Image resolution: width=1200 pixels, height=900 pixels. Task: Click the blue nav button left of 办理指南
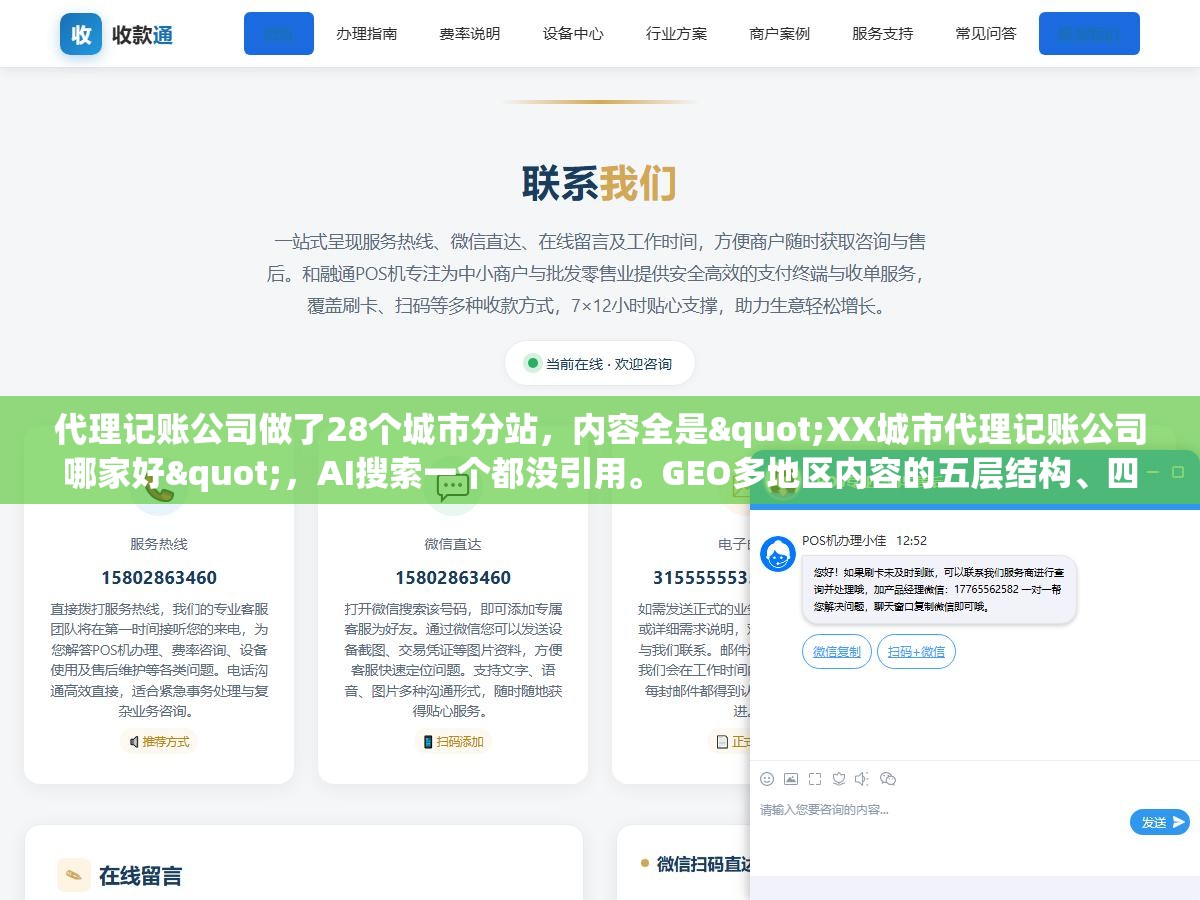[279, 34]
